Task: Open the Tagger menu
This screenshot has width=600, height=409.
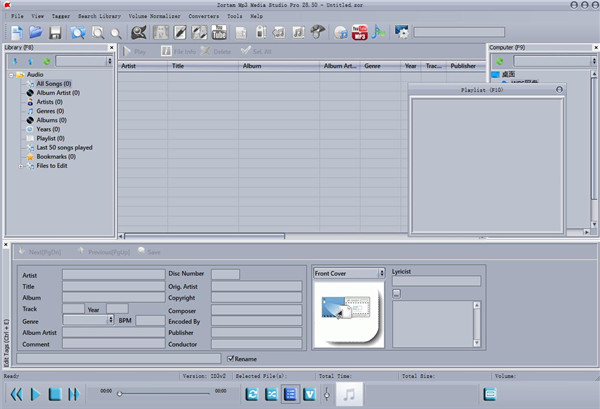Action: [60, 17]
